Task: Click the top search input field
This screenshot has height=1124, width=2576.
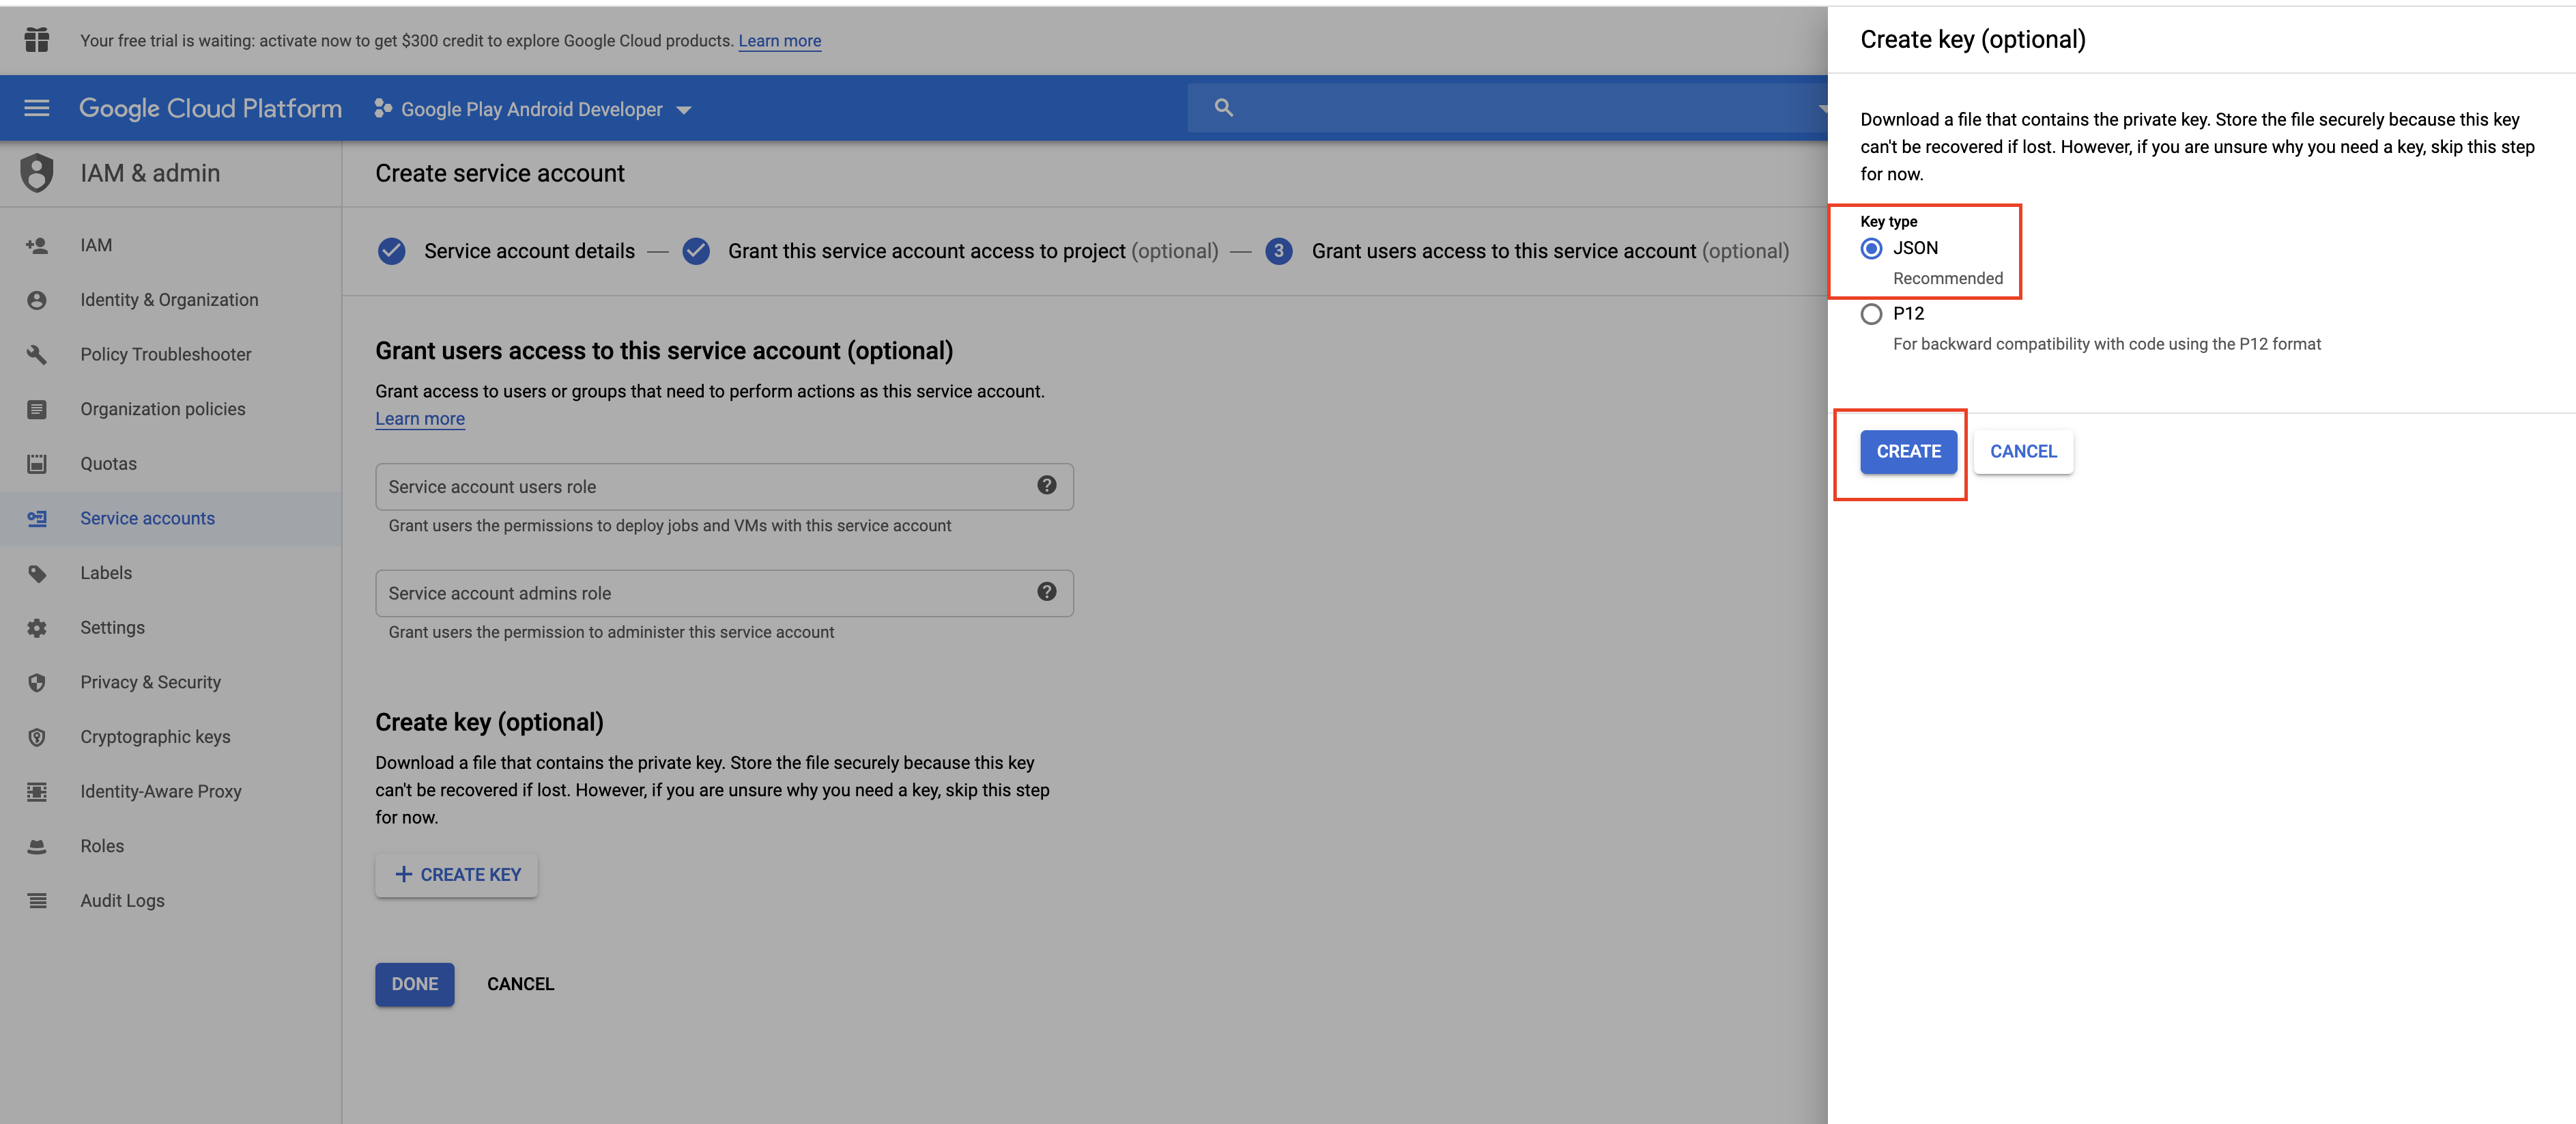Action: pyautogui.click(x=1507, y=107)
